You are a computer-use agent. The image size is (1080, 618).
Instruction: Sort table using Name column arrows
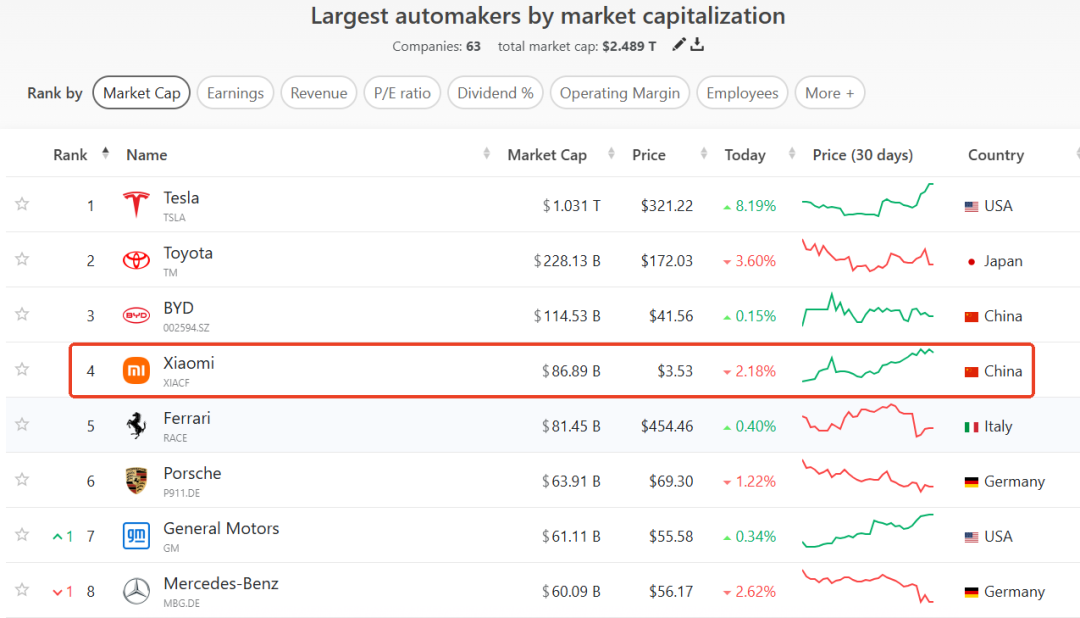click(x=486, y=153)
